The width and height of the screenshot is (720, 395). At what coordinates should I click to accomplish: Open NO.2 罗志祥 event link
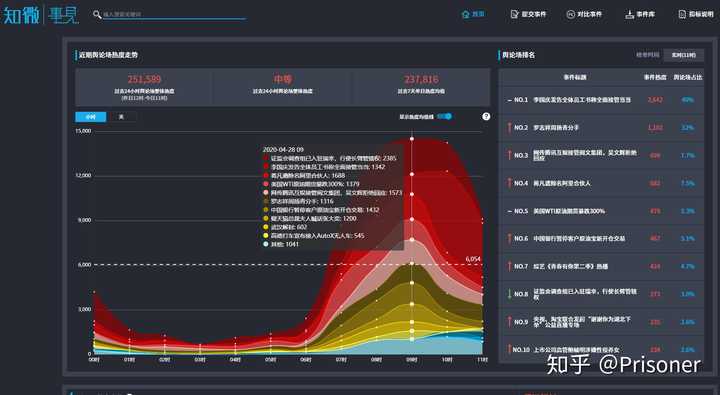[556, 128]
